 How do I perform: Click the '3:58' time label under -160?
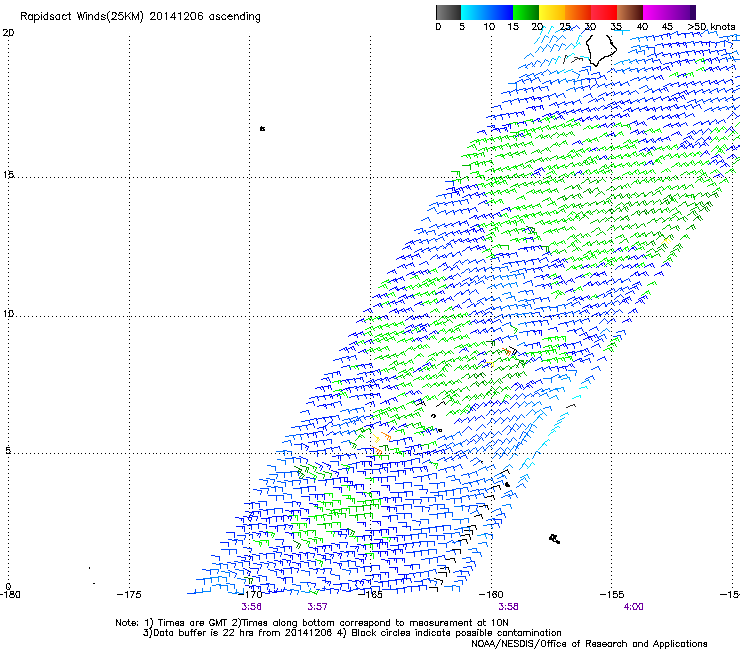[508, 607]
